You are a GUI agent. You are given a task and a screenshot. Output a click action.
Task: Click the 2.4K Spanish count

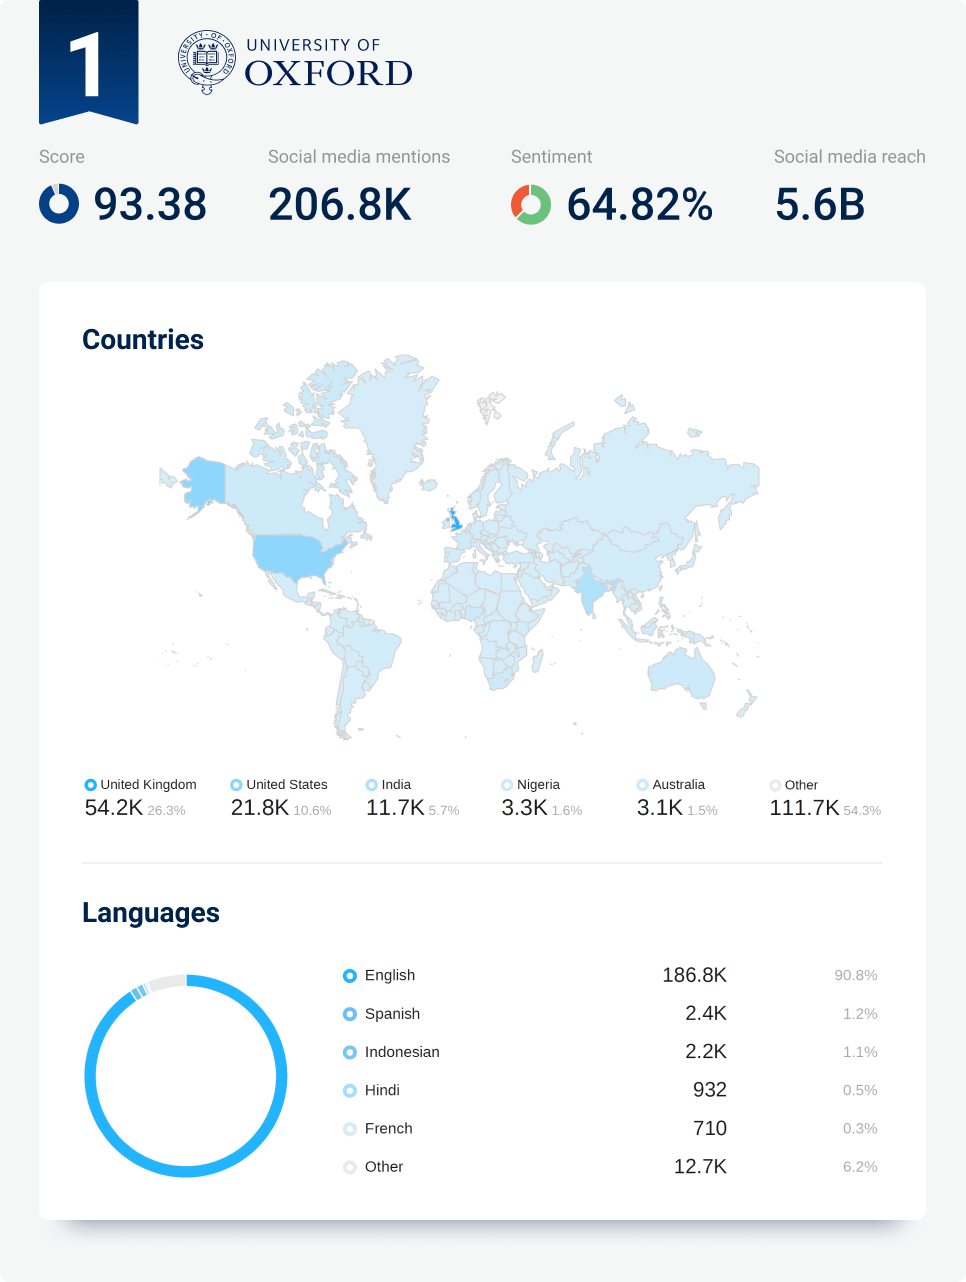[706, 1014]
